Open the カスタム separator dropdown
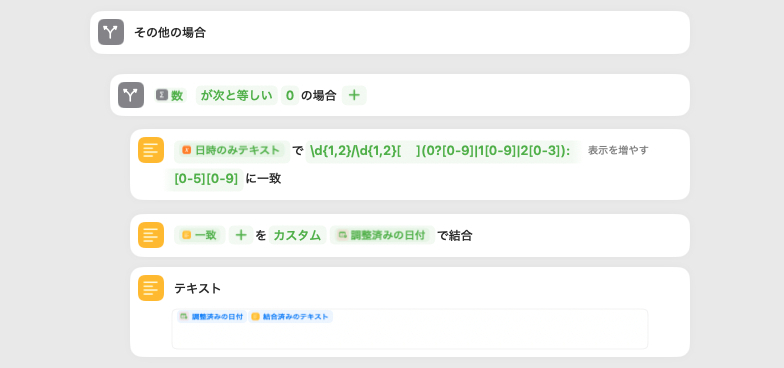 pos(298,235)
